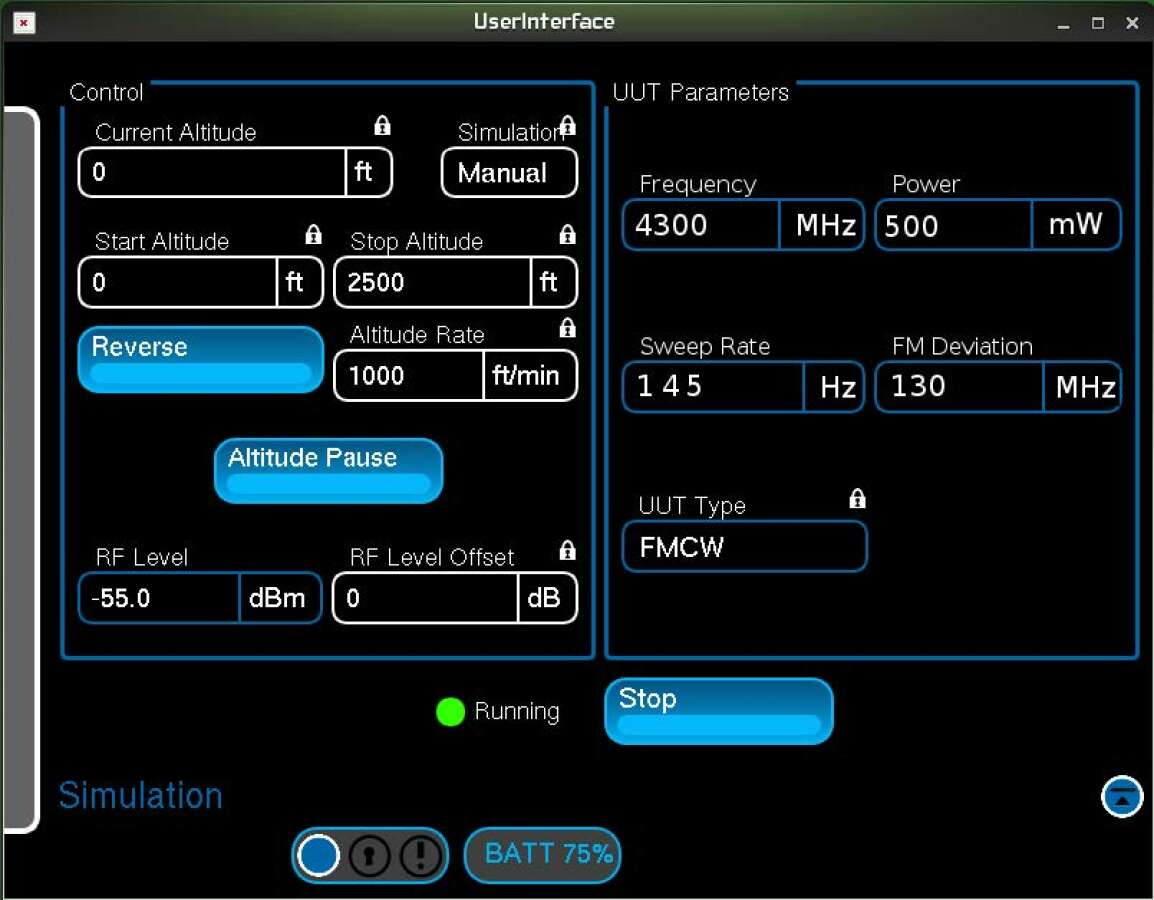1154x900 pixels.
Task: Maximize the UserInterface window
Action: point(1097,24)
